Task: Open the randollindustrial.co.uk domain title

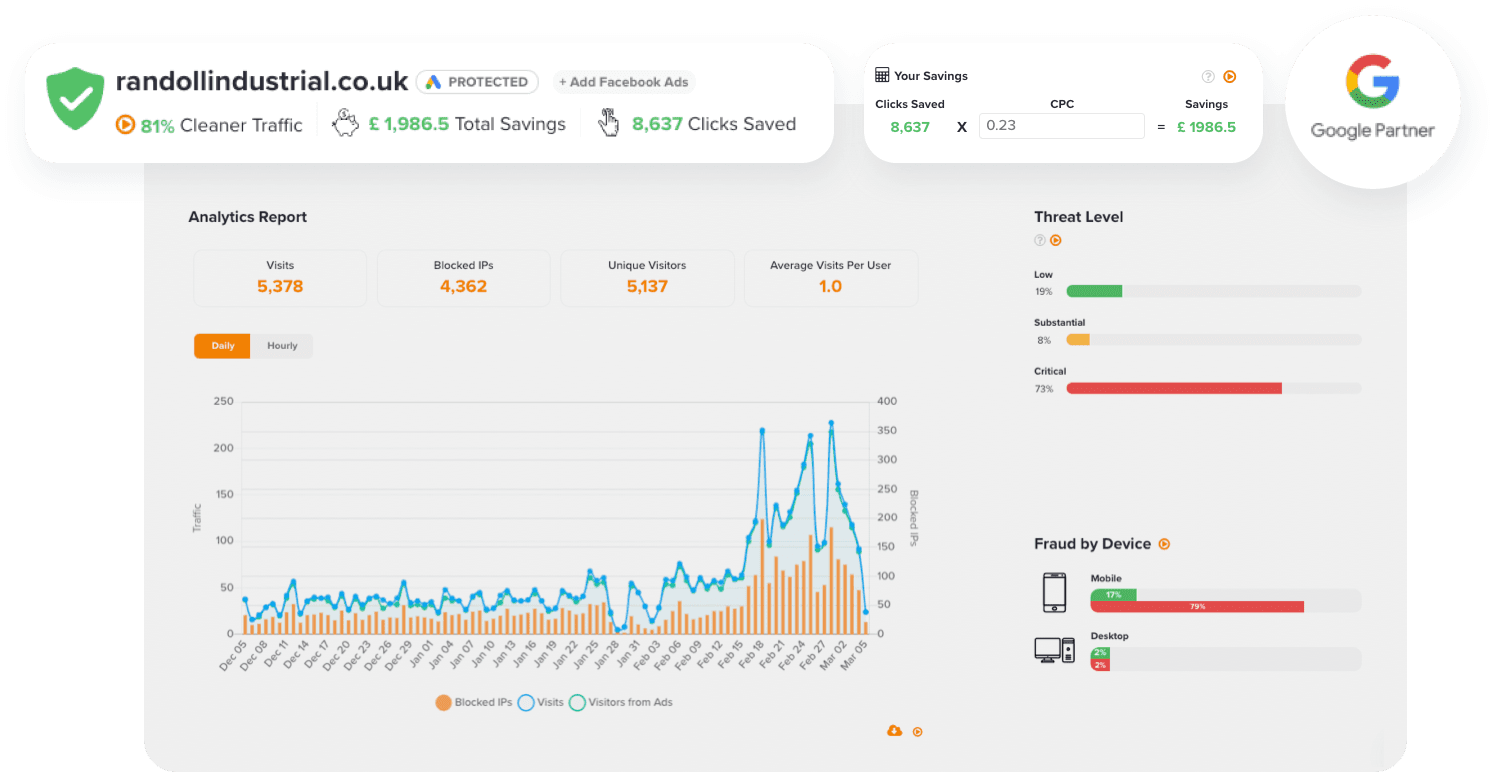Action: 262,81
